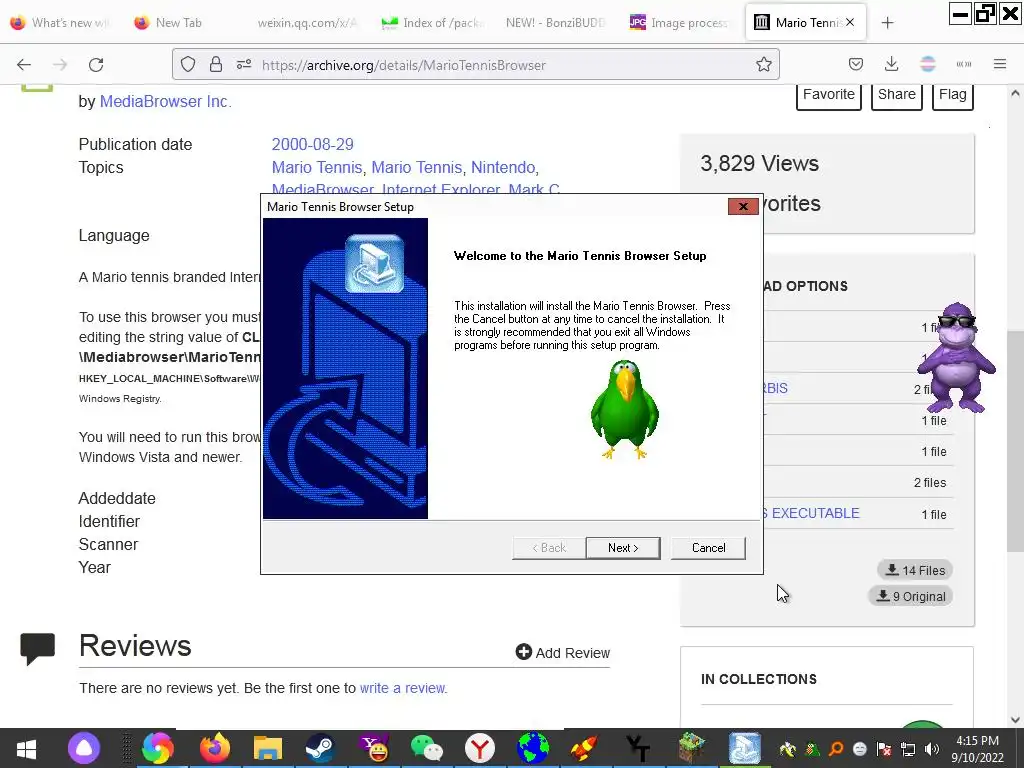Open the taskbar clock showing 4:15 PM

click(978, 748)
